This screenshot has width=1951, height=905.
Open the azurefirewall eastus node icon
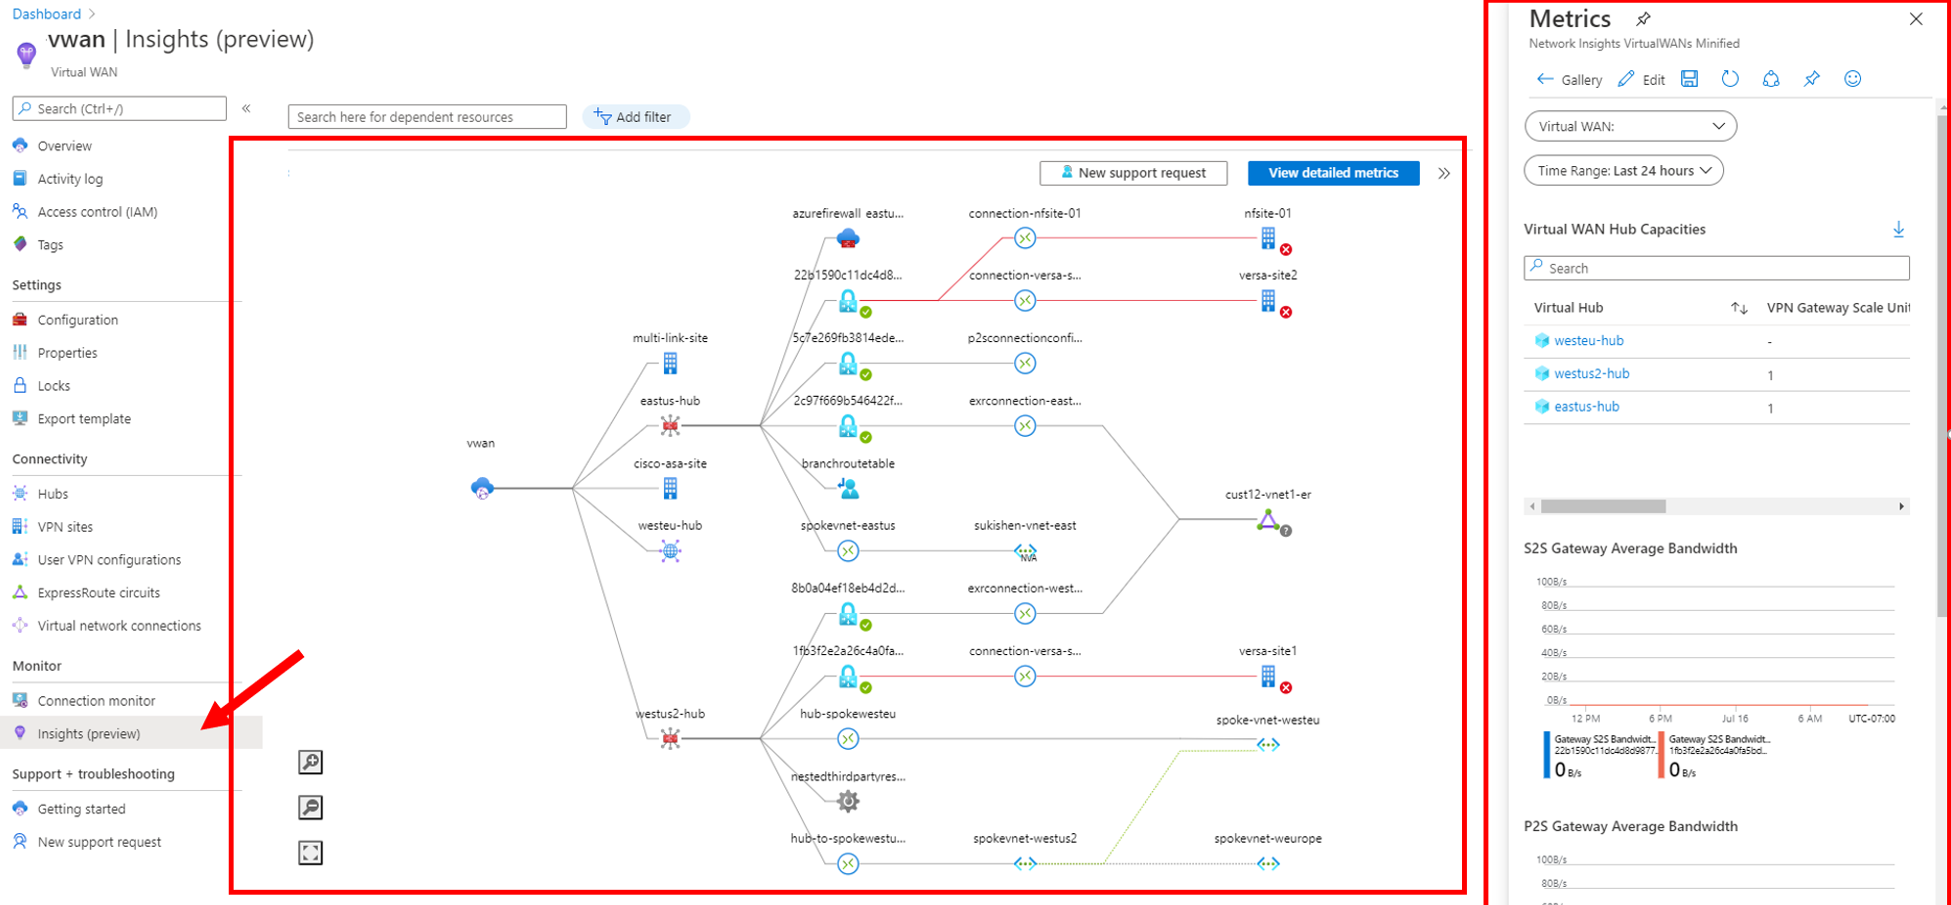pyautogui.click(x=848, y=238)
